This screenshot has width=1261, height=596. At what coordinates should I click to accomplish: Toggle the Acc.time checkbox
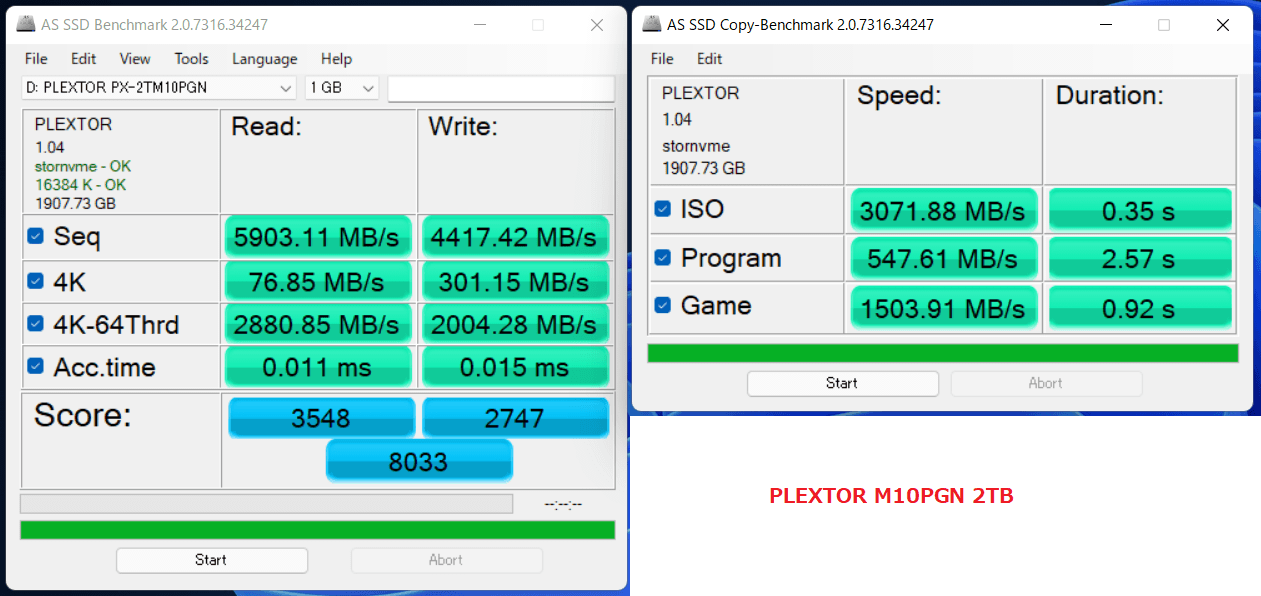click(36, 366)
